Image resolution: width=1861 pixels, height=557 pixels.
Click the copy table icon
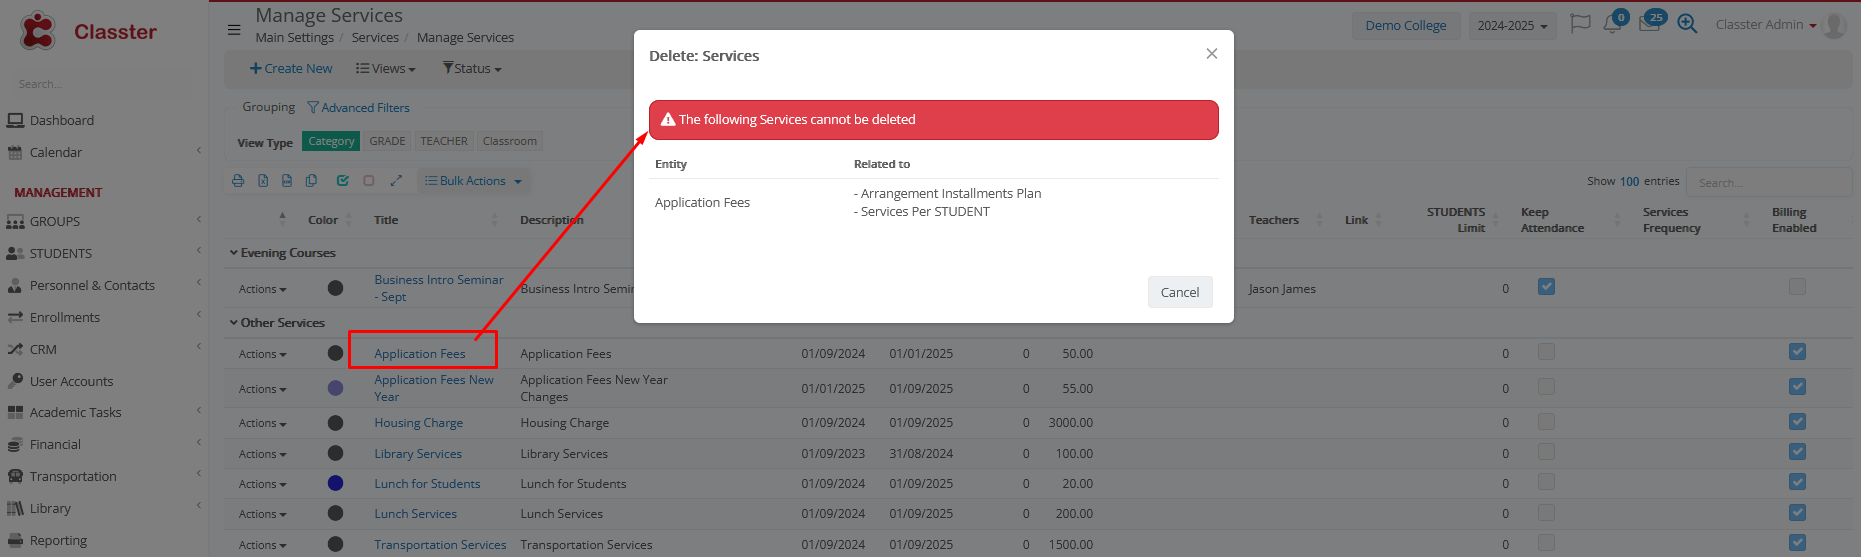[x=311, y=181]
